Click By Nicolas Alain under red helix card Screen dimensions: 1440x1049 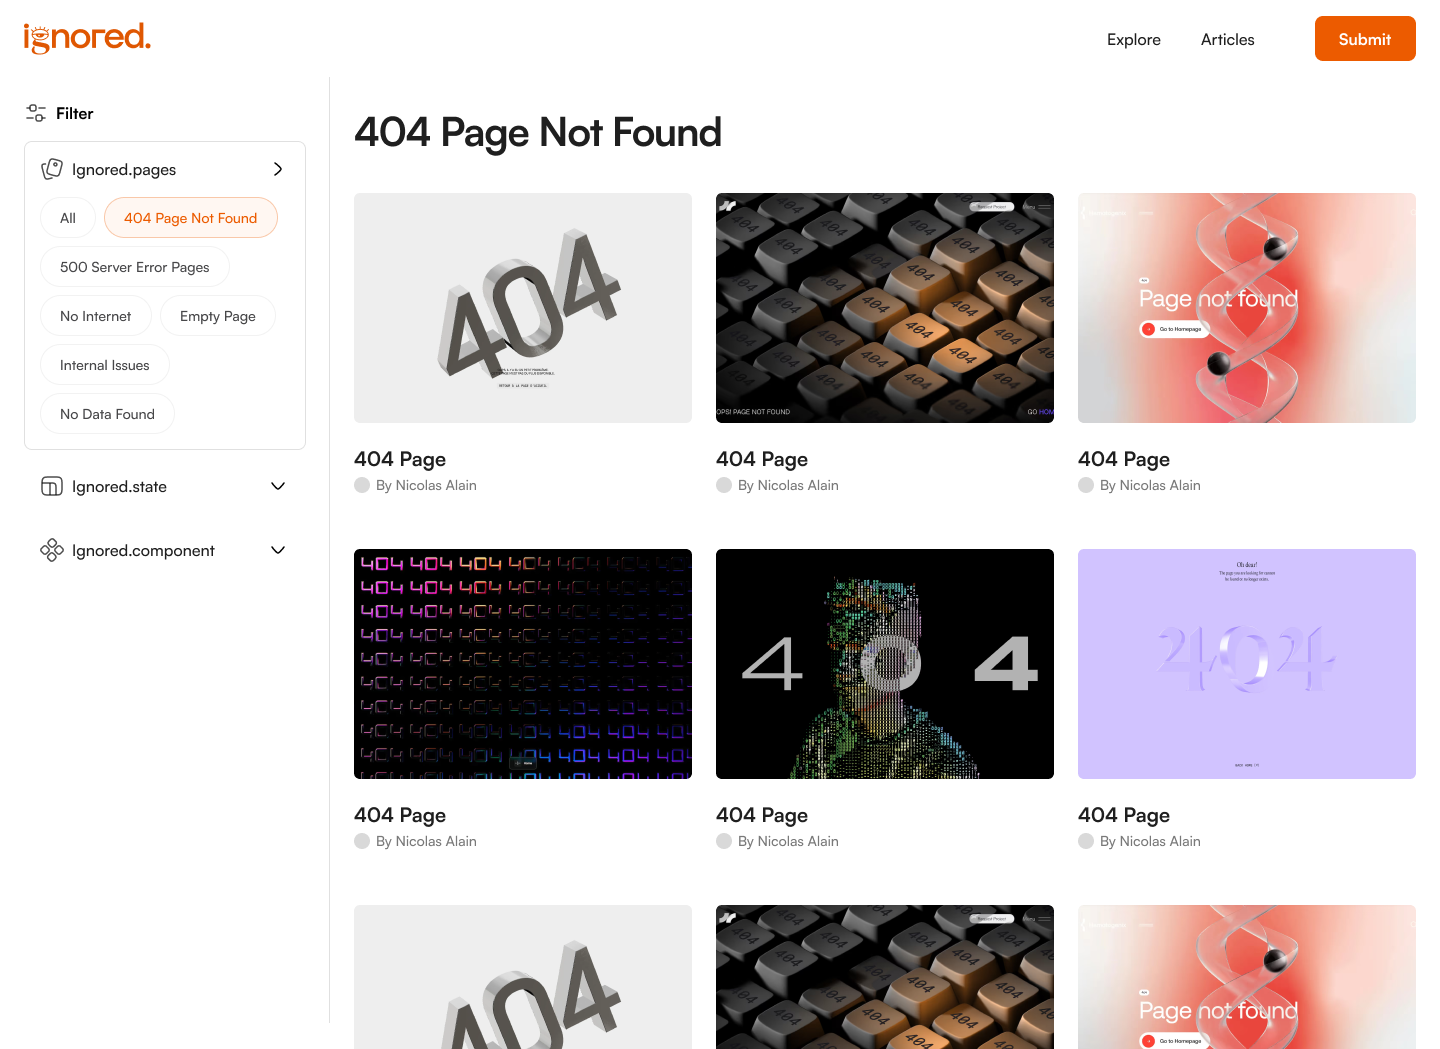click(x=1150, y=485)
